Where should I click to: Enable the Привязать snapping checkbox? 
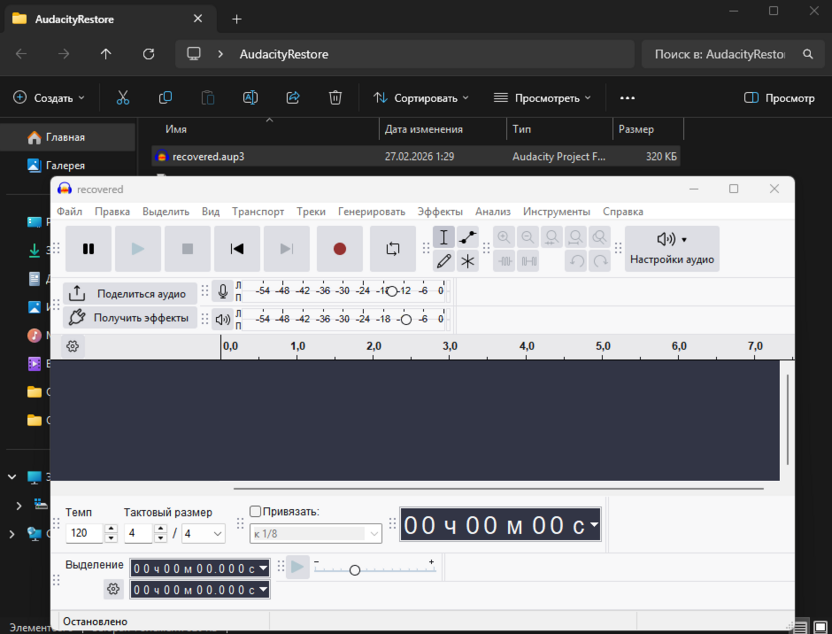(x=256, y=511)
